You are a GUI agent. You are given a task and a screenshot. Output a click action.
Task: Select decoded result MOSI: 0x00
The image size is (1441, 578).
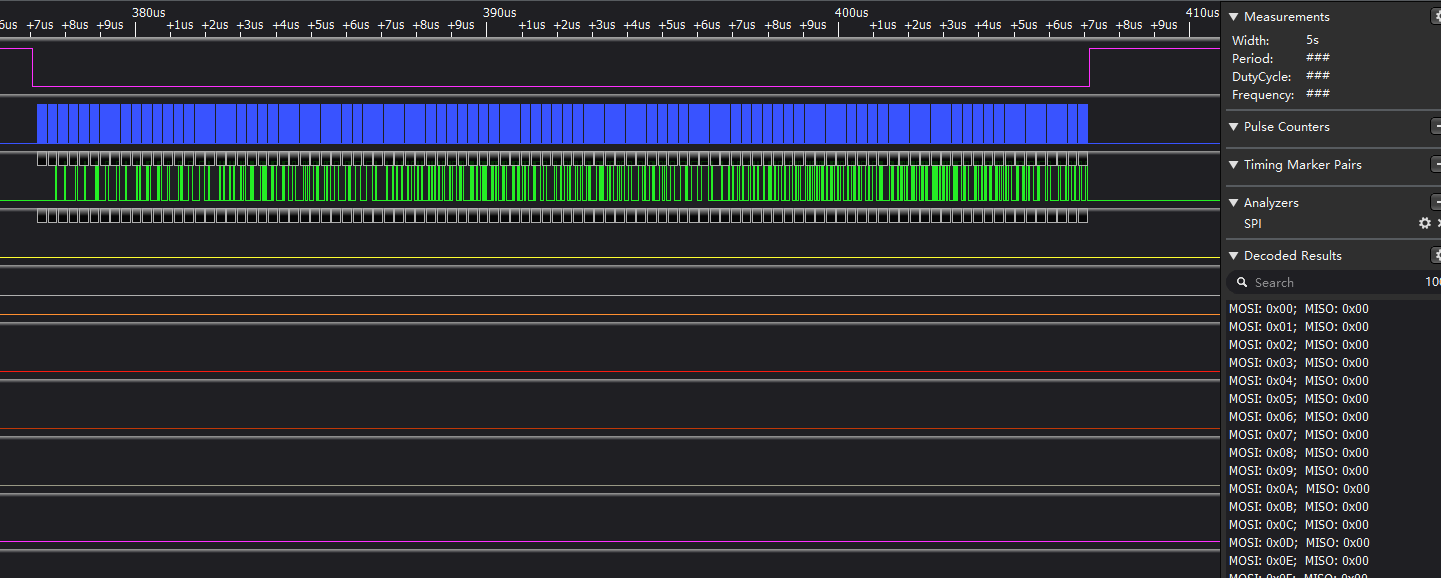[x=1298, y=309]
